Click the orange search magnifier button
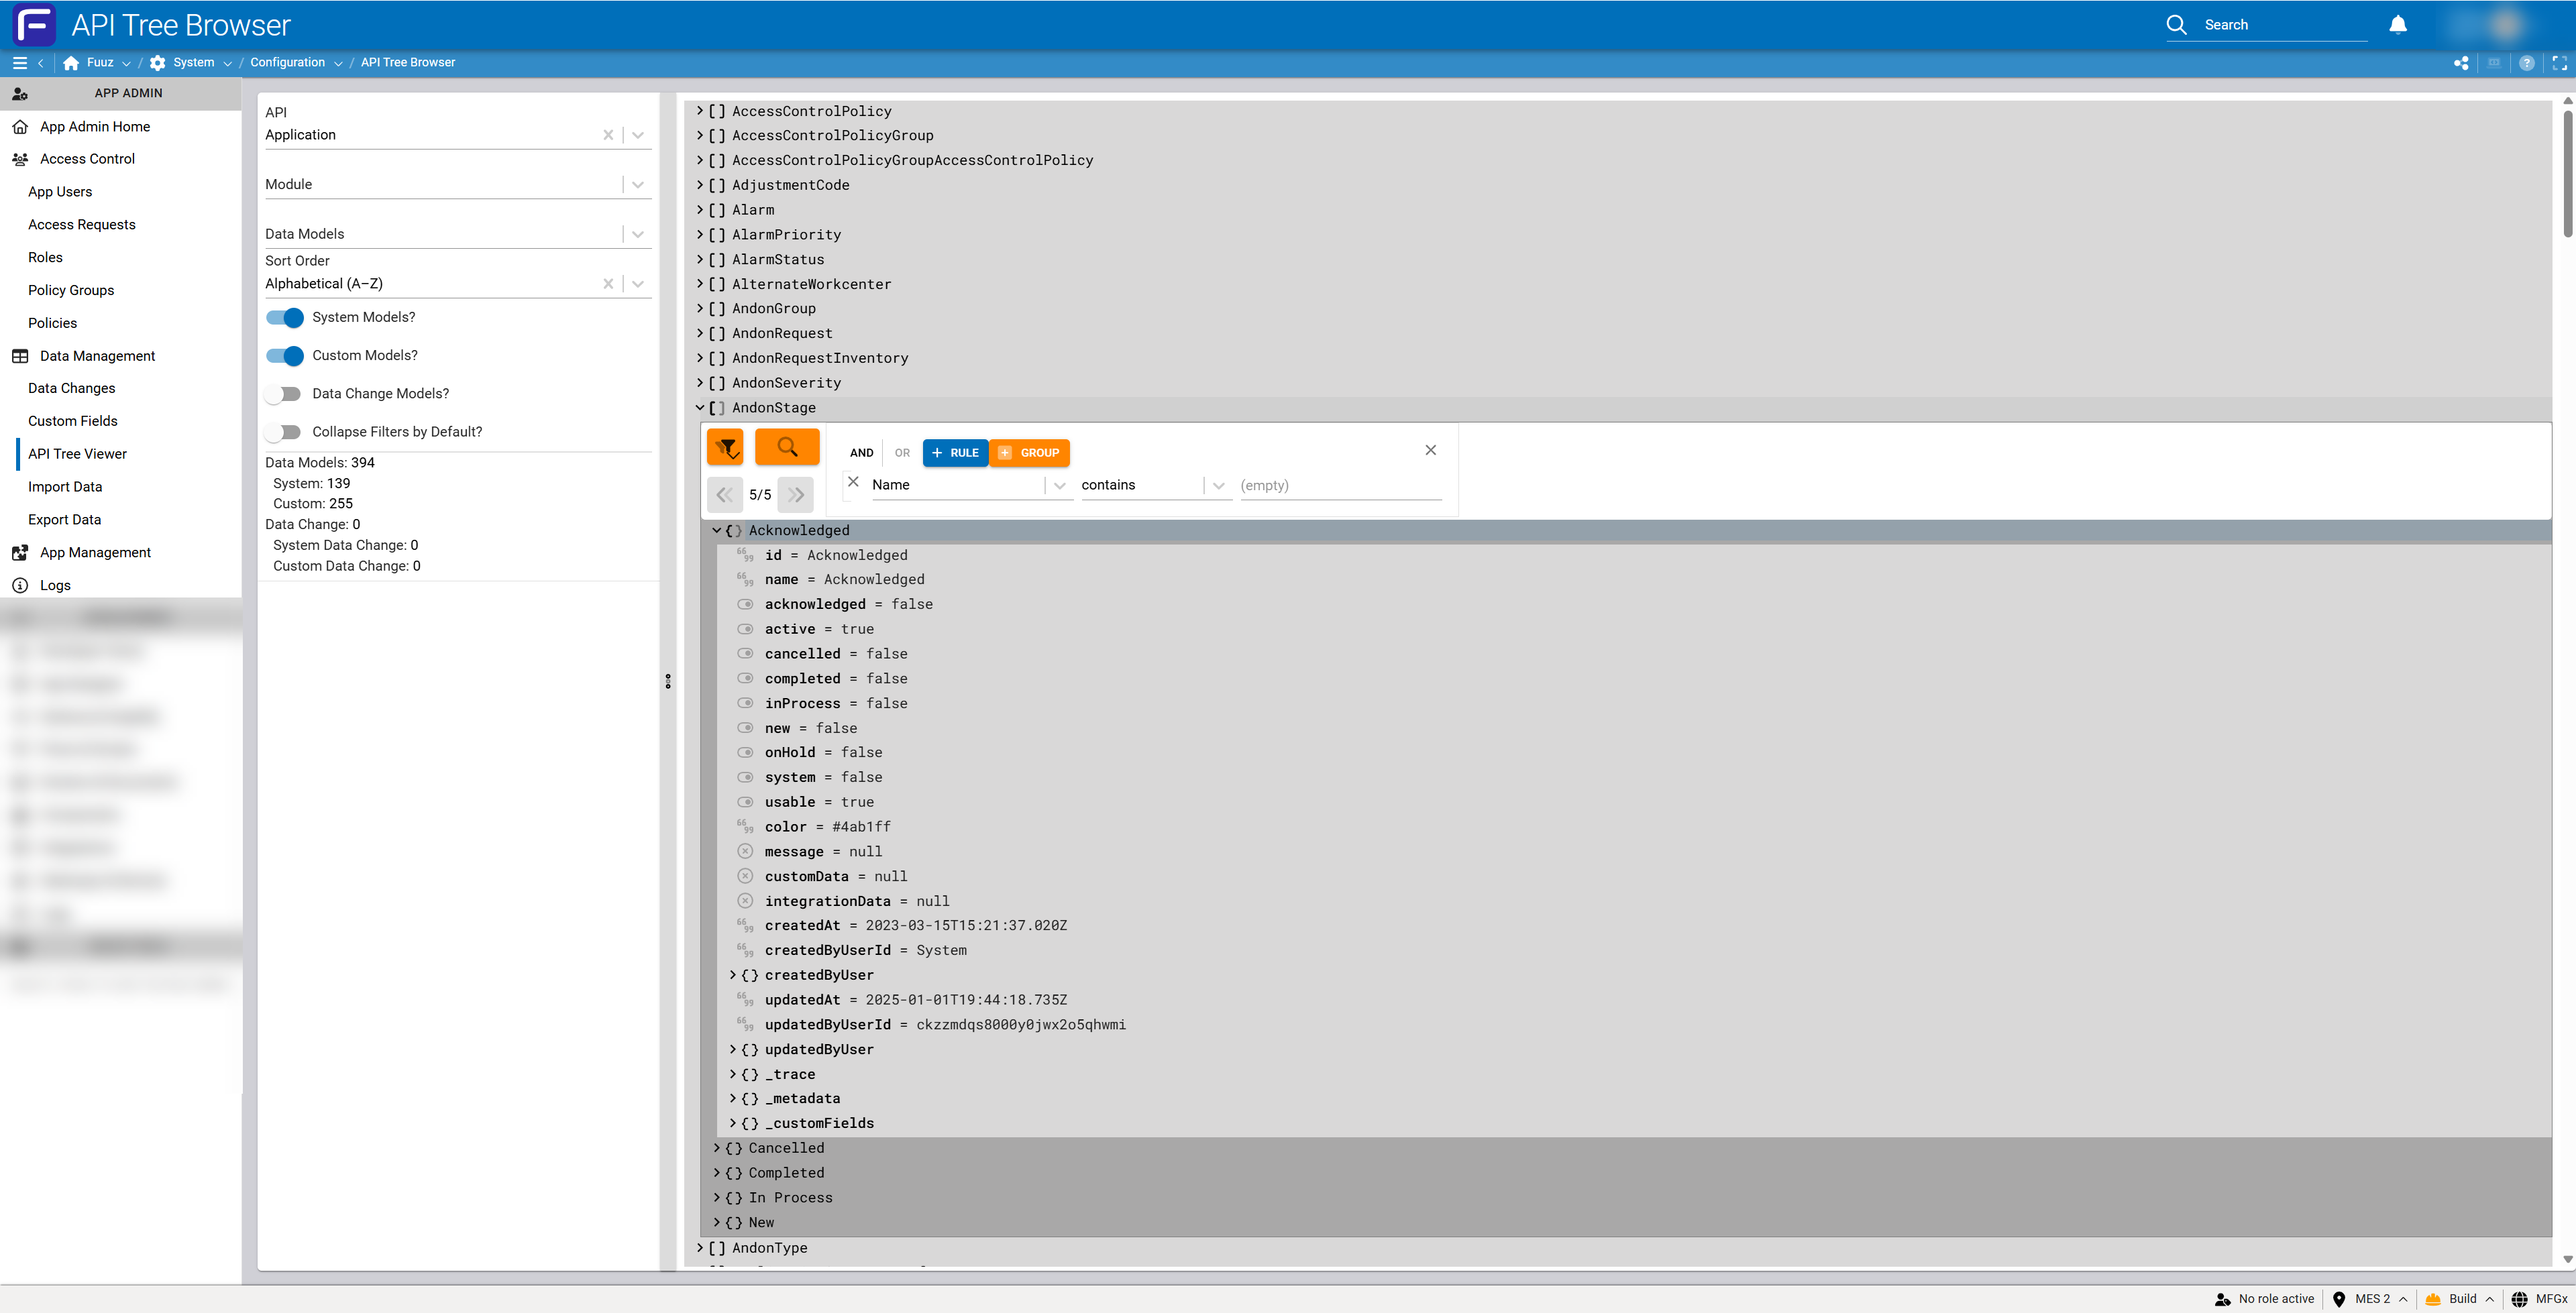 (x=787, y=446)
